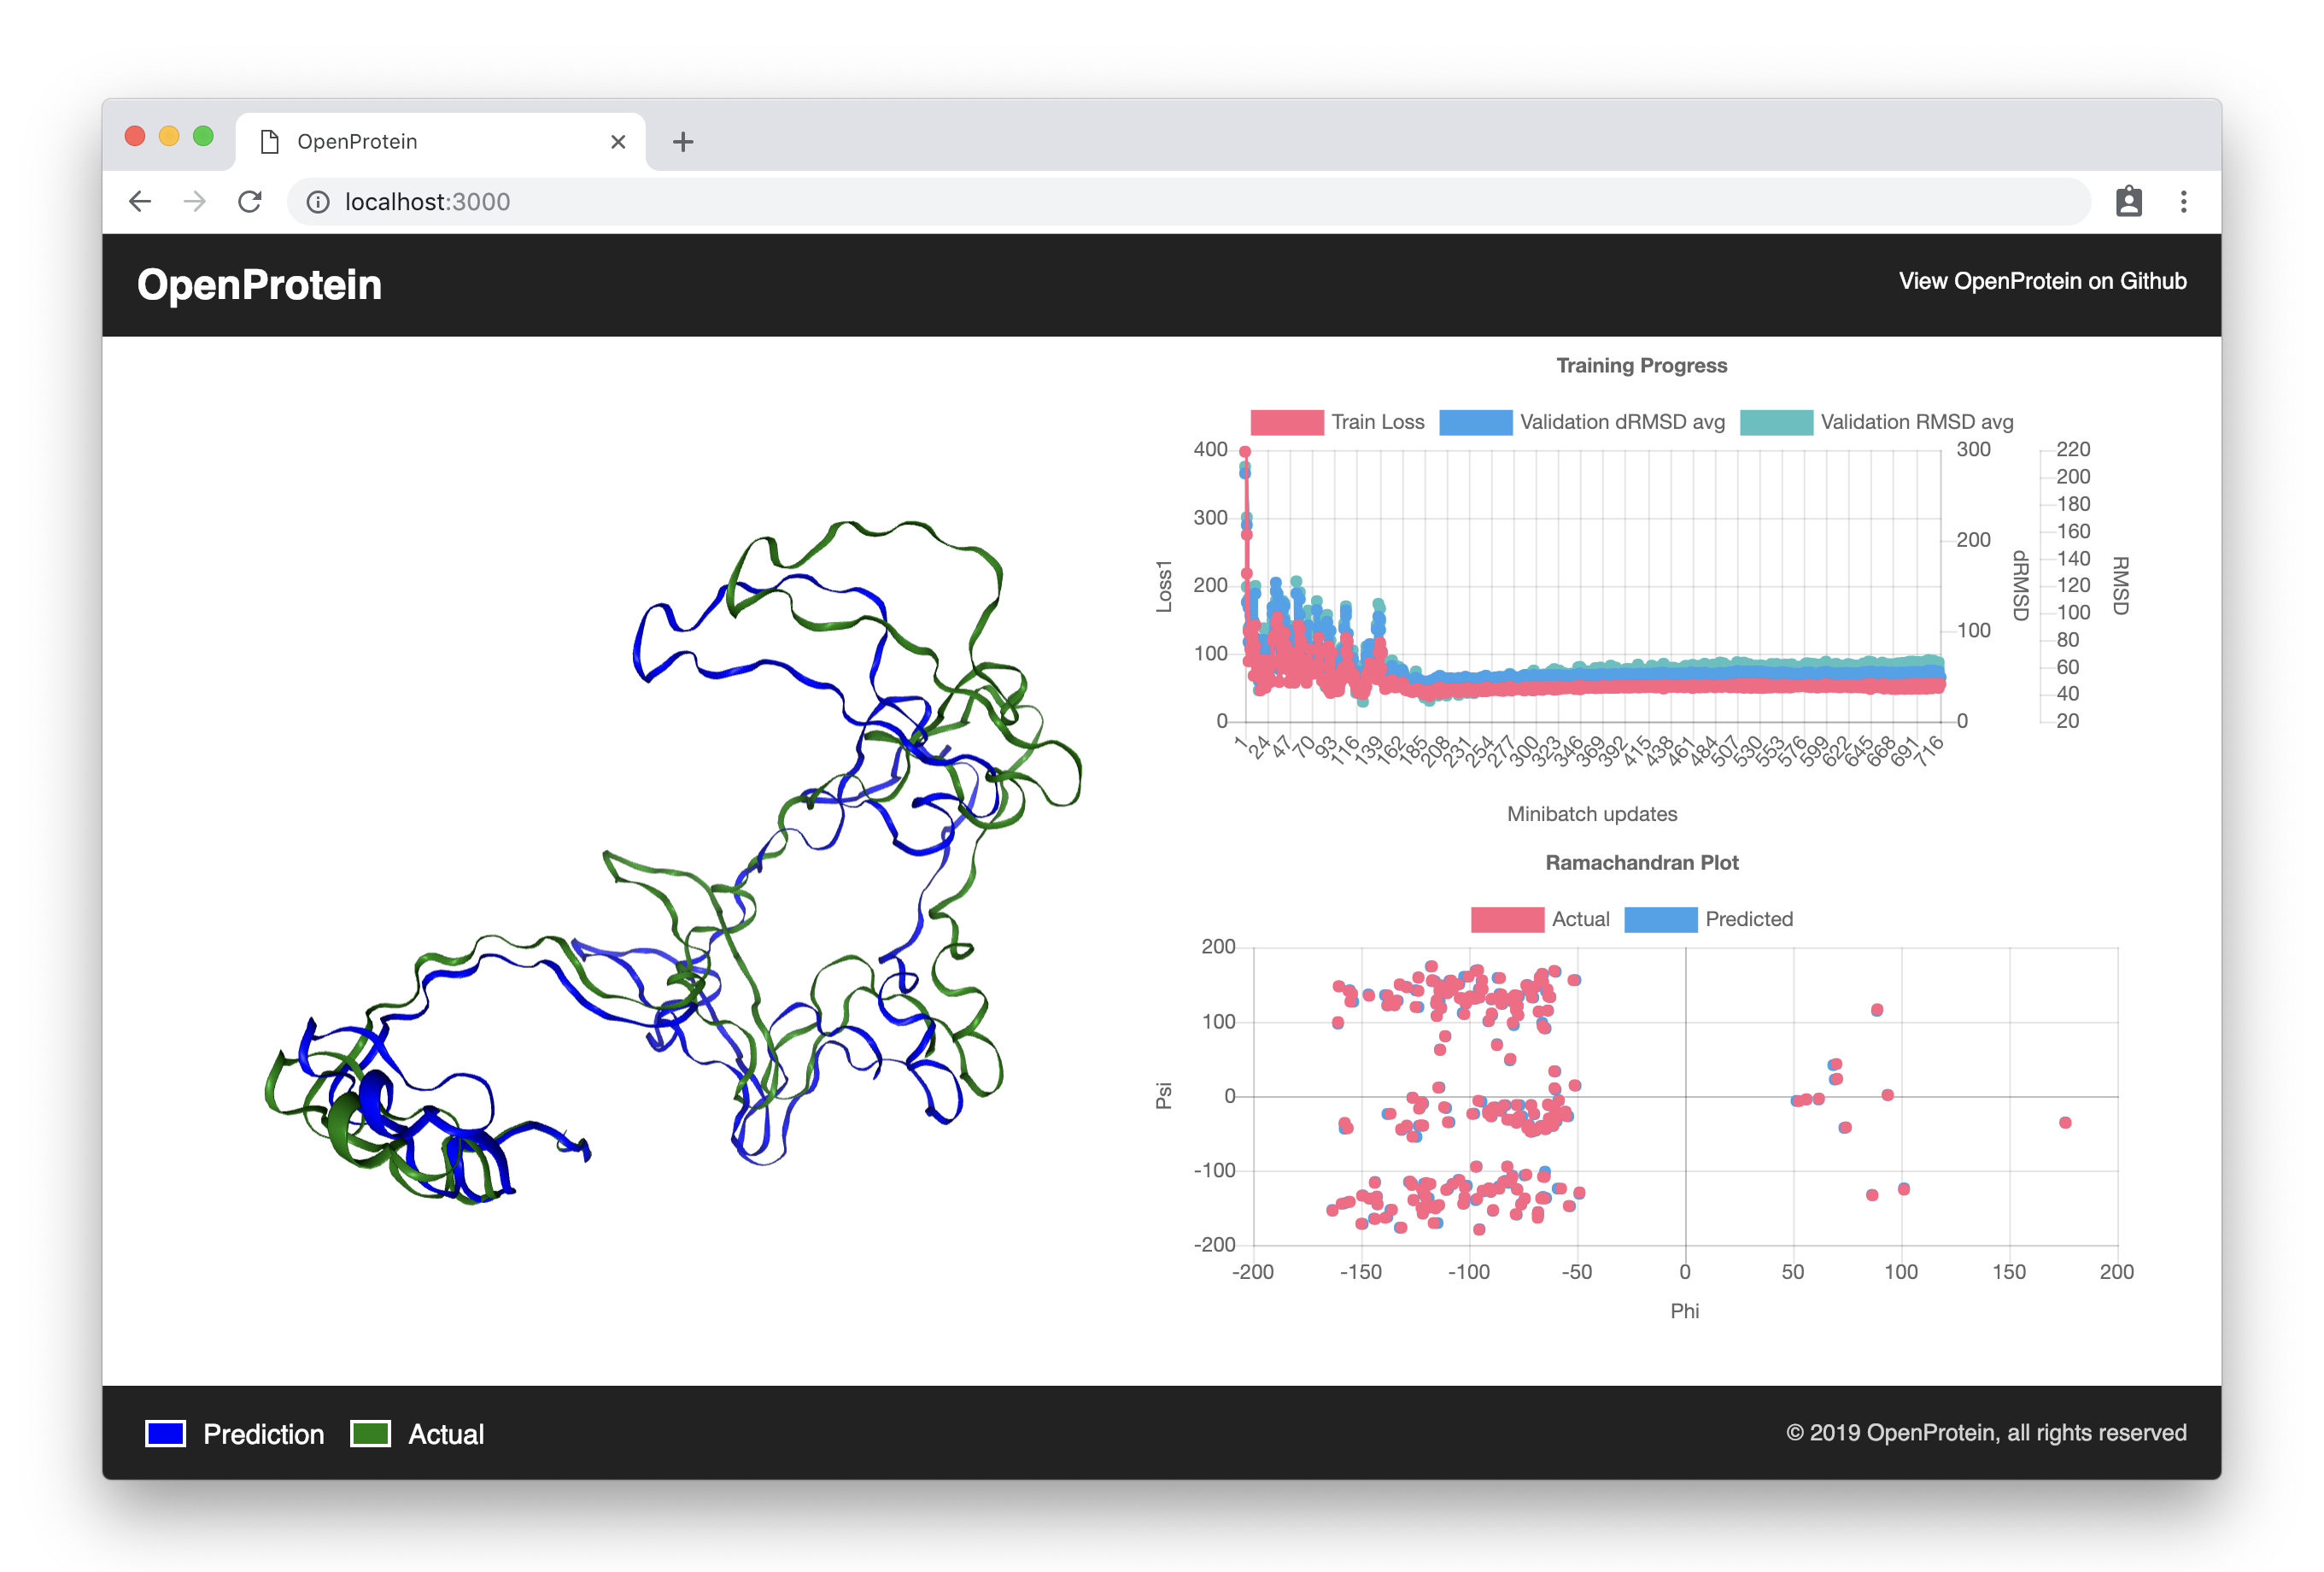Click the blue Prediction color swatch
This screenshot has height=1572, width=2324.
click(165, 1433)
